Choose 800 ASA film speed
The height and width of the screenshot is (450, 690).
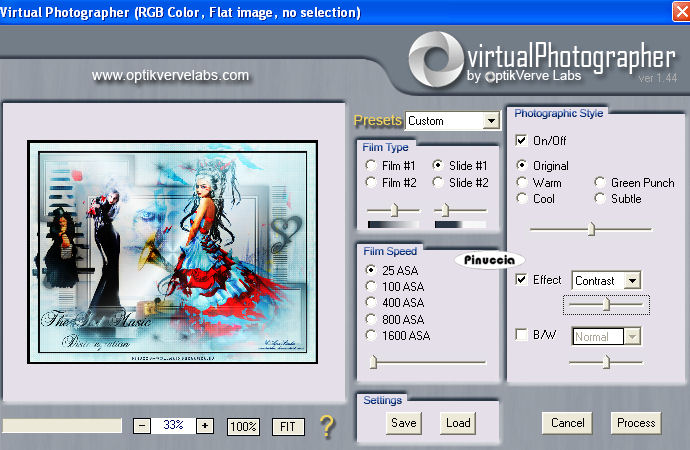click(371, 319)
